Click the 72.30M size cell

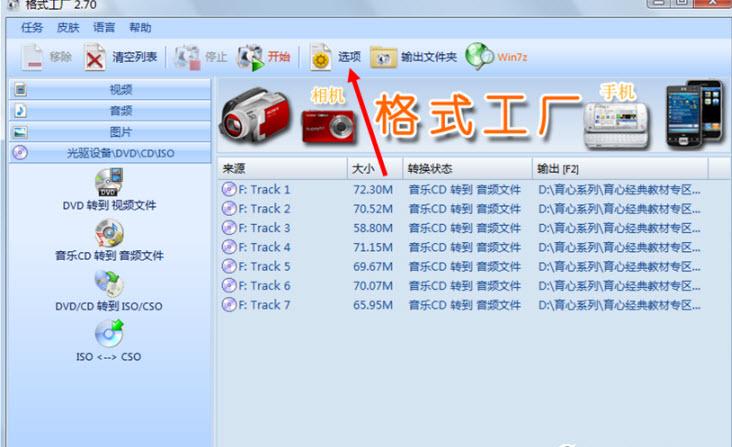[x=373, y=189]
